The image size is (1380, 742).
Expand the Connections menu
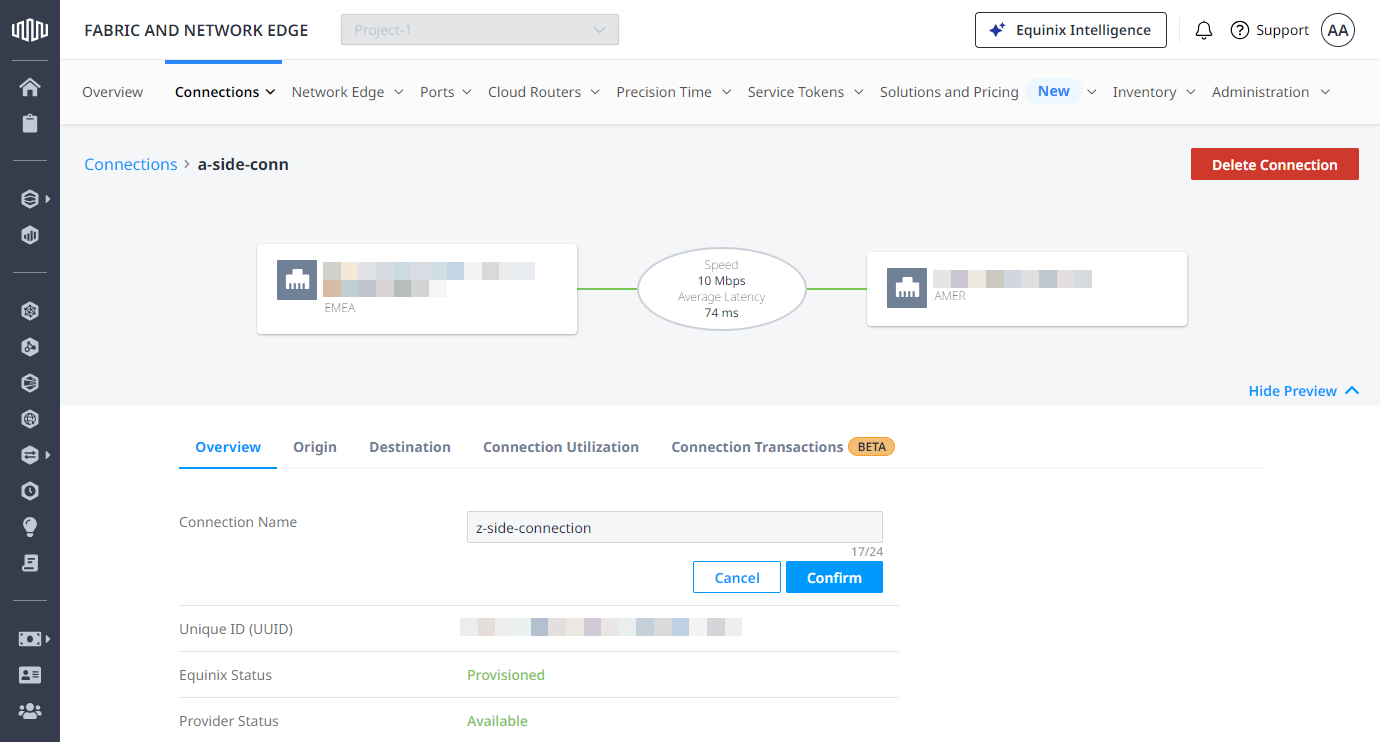pos(225,92)
